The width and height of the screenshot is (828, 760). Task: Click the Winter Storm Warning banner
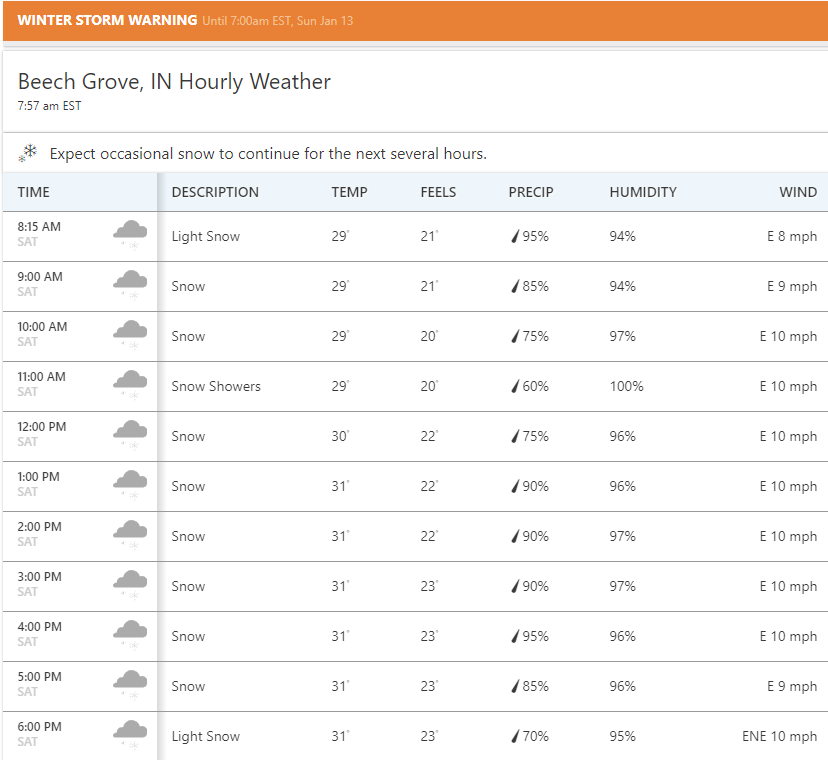tap(414, 21)
